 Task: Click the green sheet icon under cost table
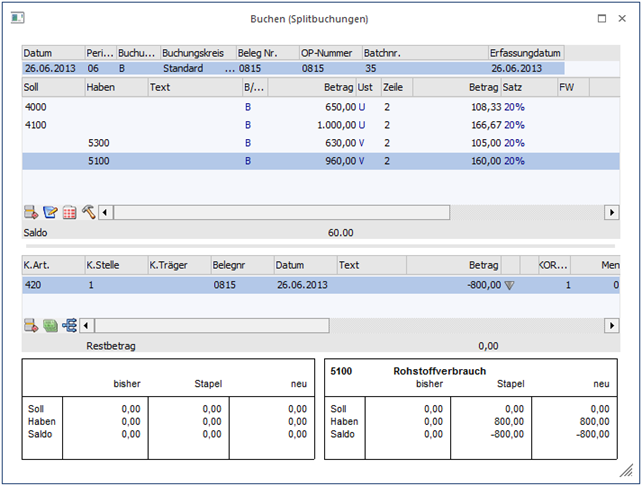(50, 326)
